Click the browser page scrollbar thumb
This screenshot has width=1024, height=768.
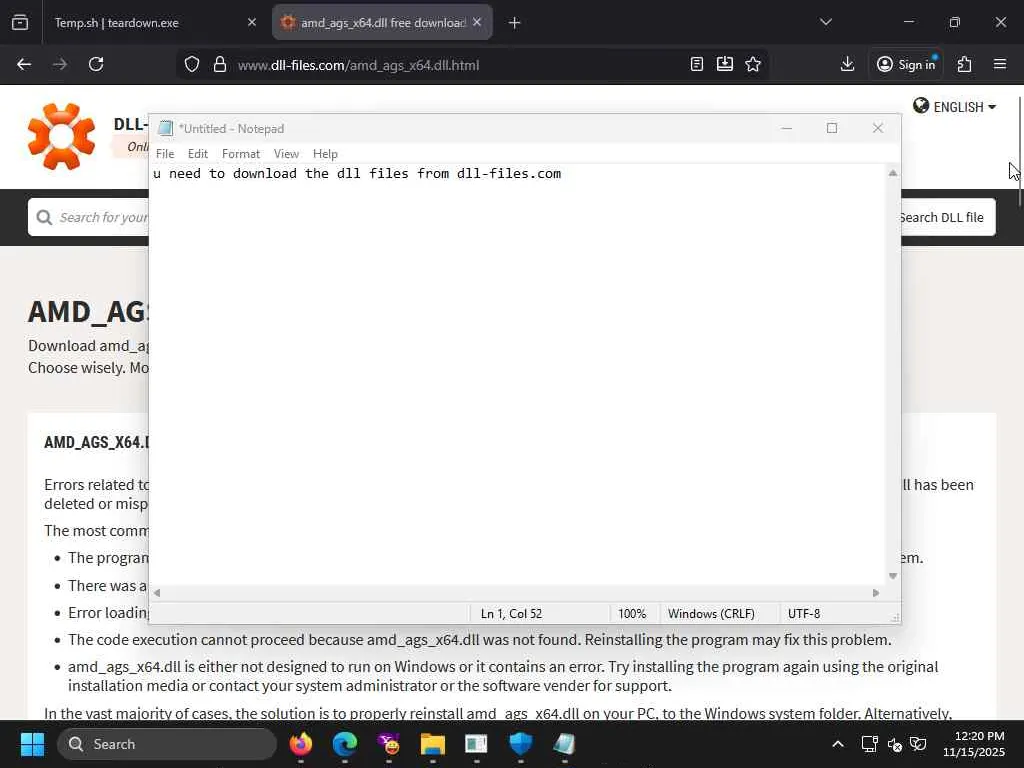1019,152
